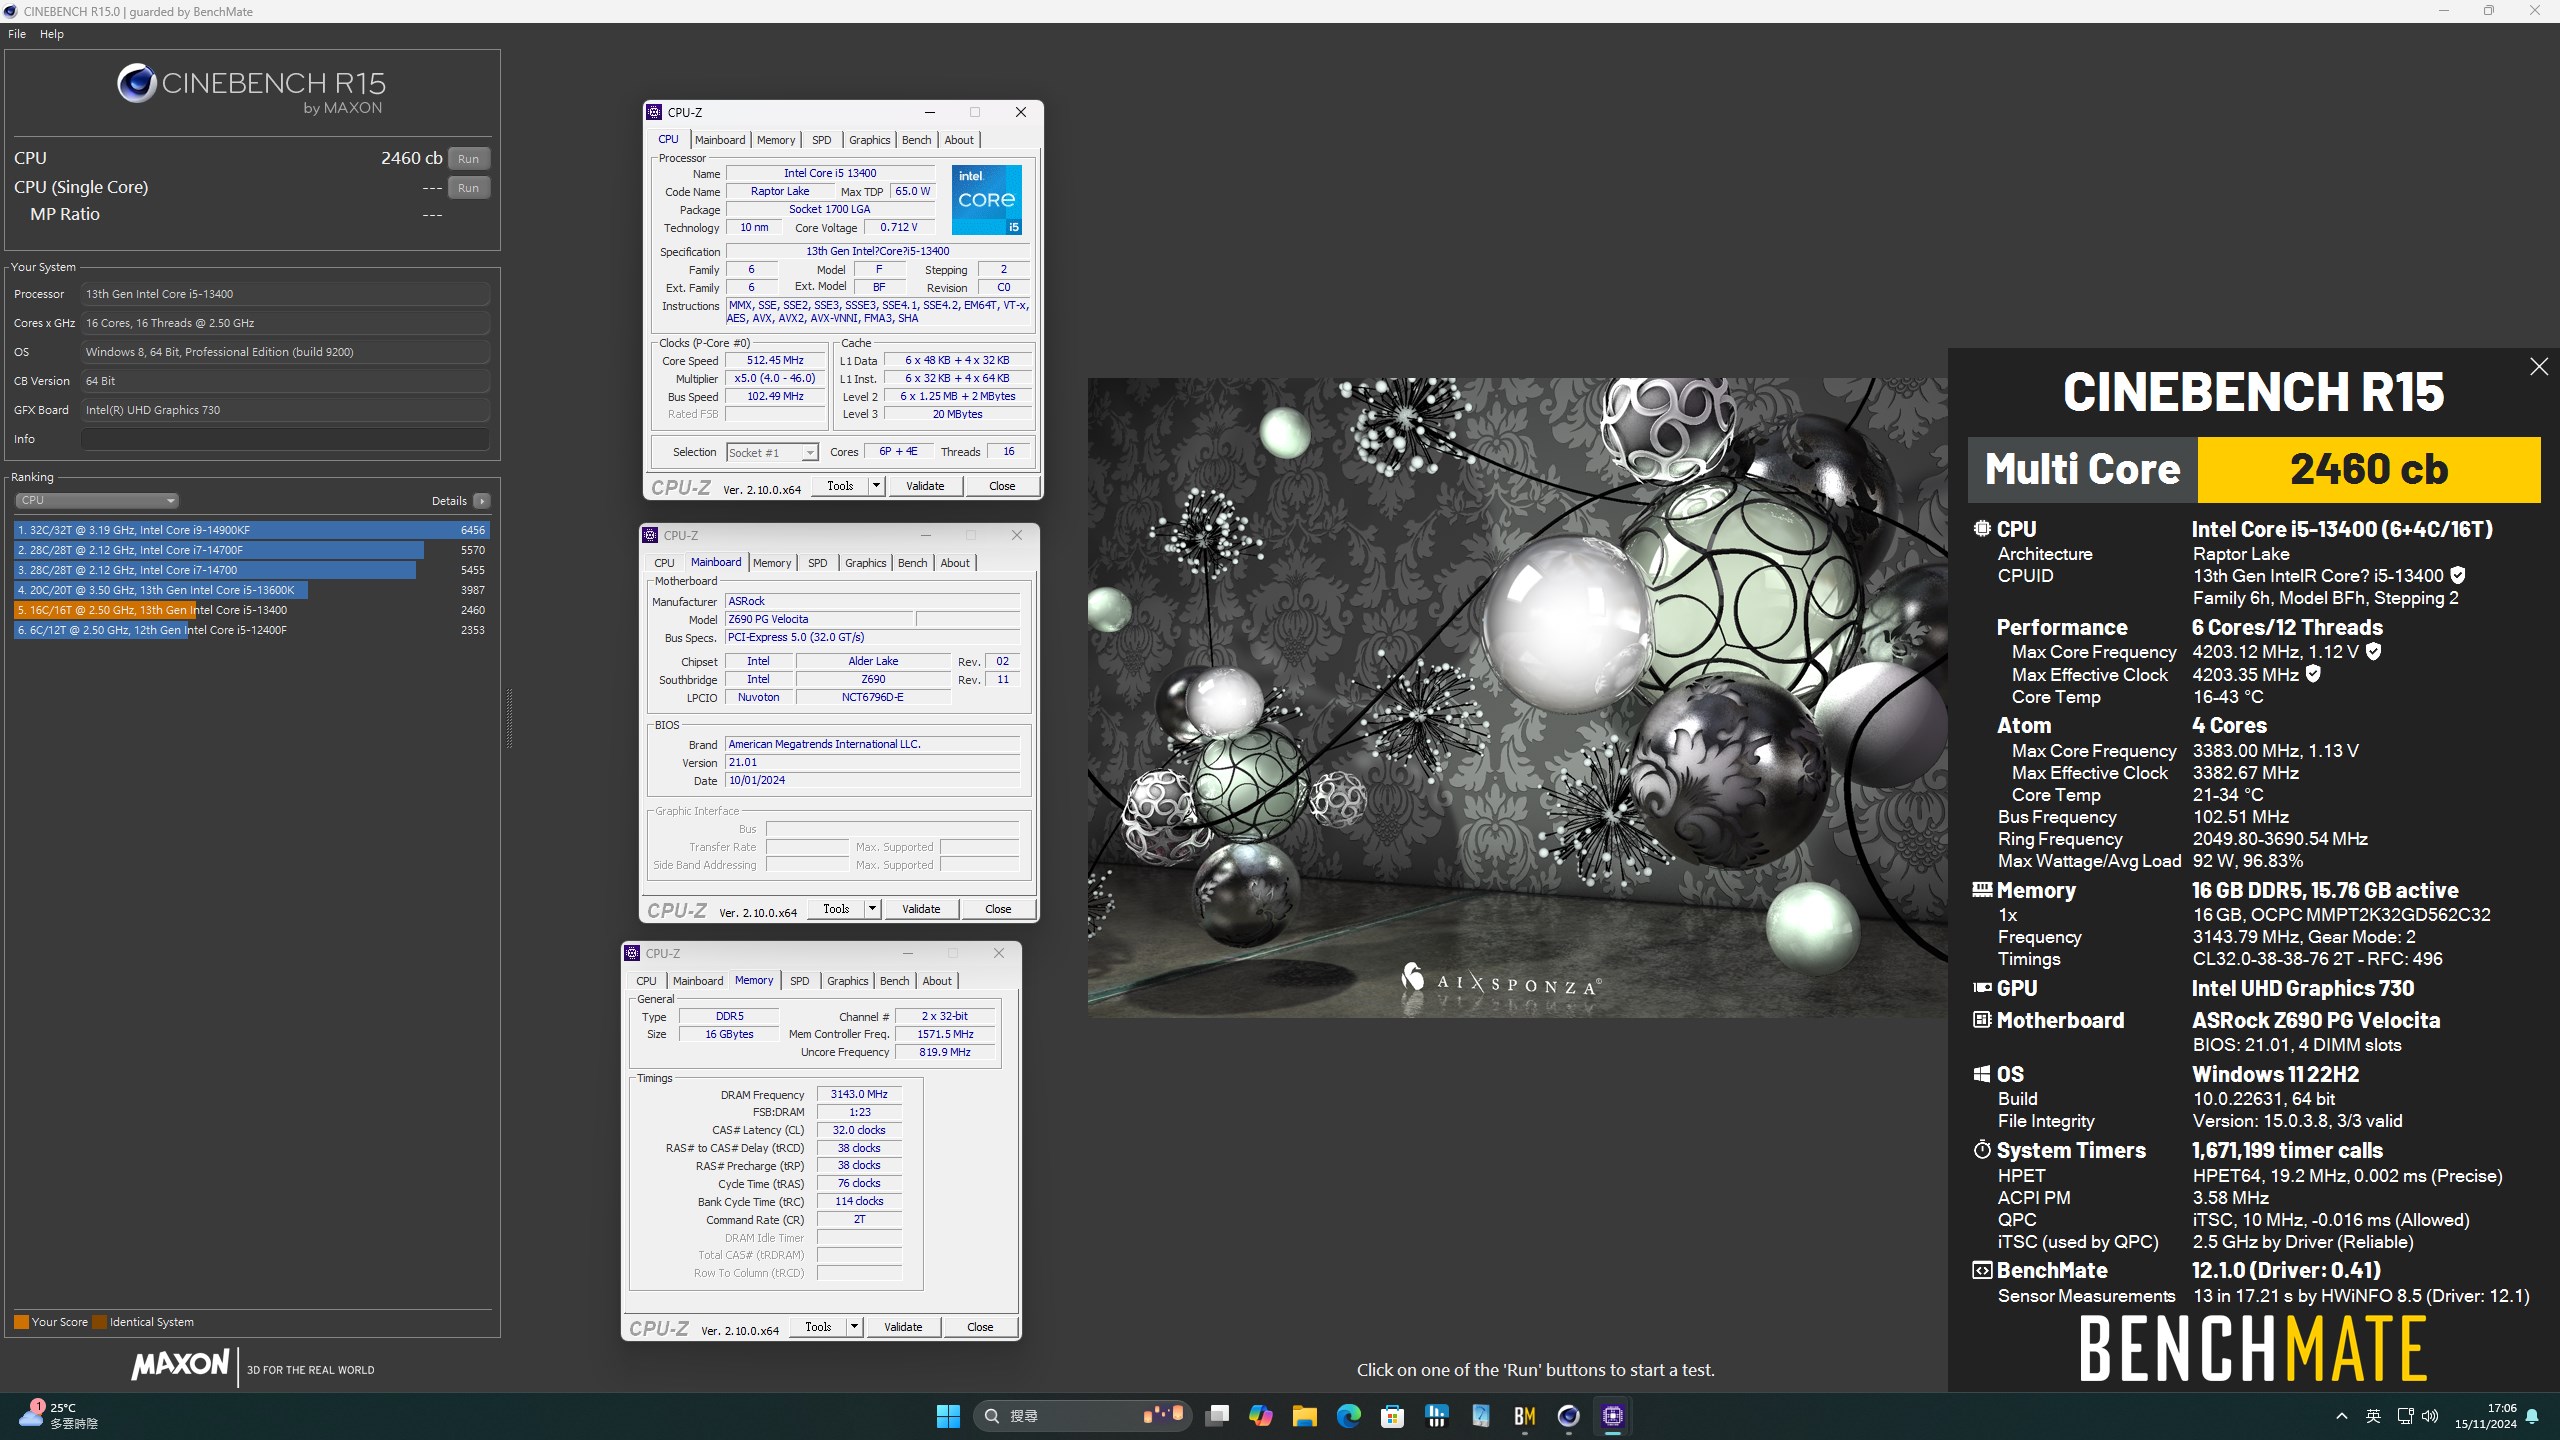Close the BenchMate result overlay with X
This screenshot has height=1440, width=2560.
pos(2539,367)
